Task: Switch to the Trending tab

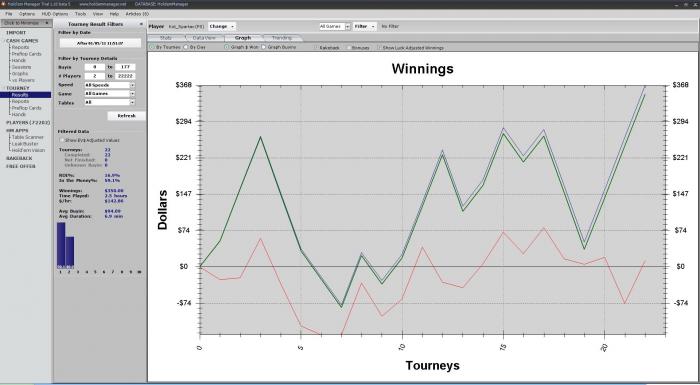Action: click(x=282, y=38)
